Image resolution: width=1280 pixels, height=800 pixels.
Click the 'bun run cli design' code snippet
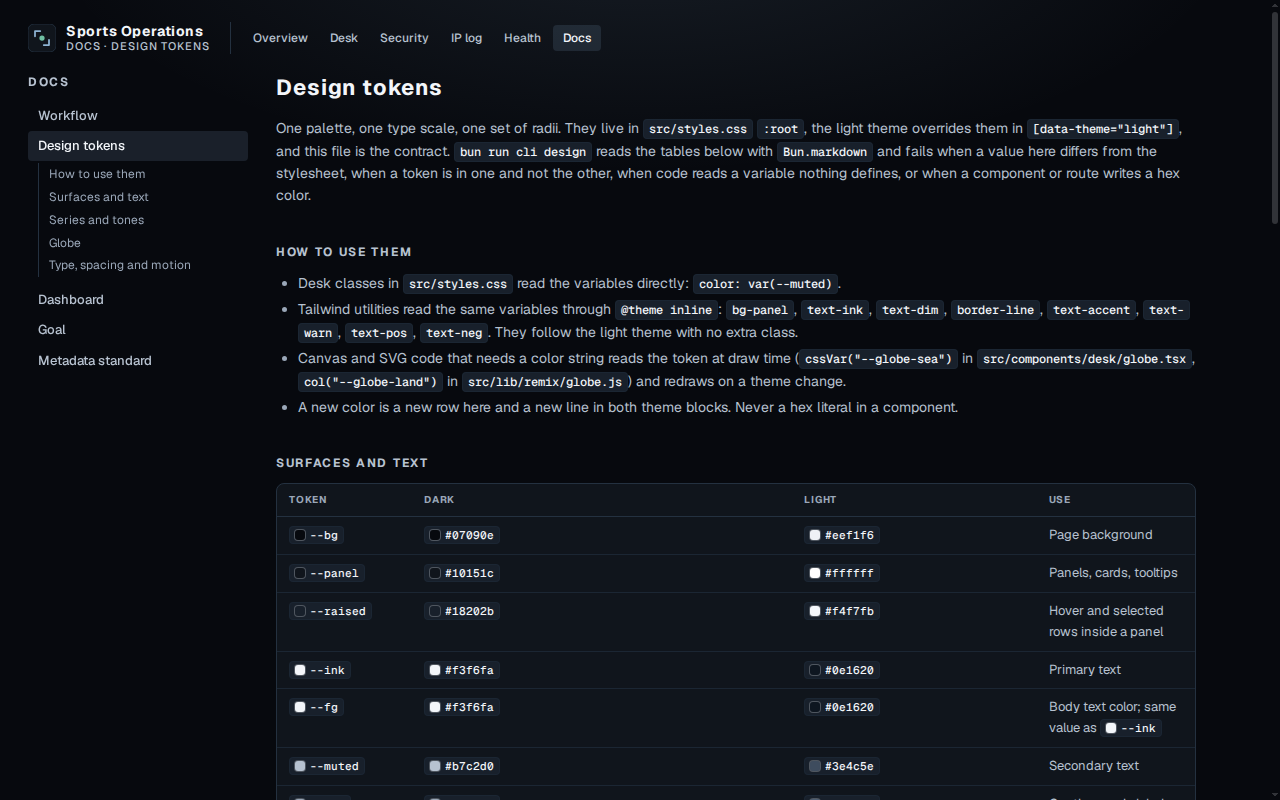click(523, 152)
